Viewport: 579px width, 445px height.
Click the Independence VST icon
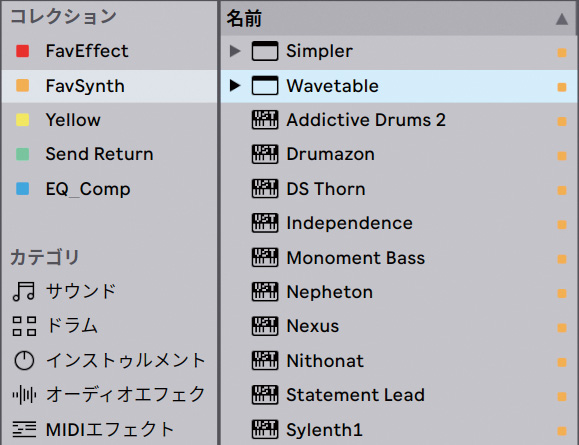coord(265,223)
